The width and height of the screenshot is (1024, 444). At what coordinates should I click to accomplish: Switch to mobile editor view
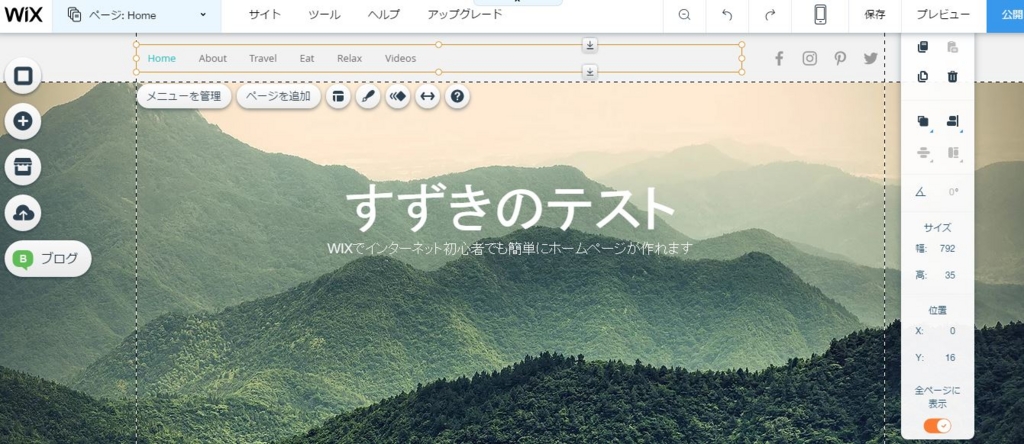point(820,15)
